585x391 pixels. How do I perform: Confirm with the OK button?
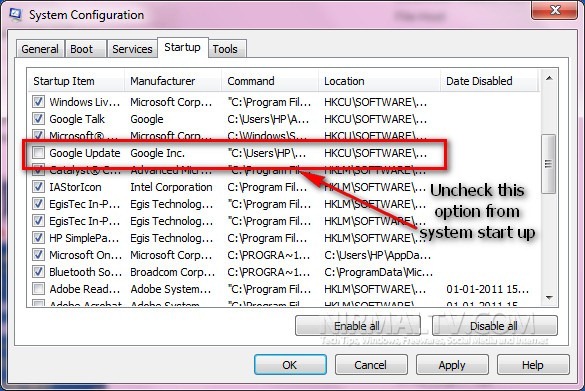(x=290, y=365)
